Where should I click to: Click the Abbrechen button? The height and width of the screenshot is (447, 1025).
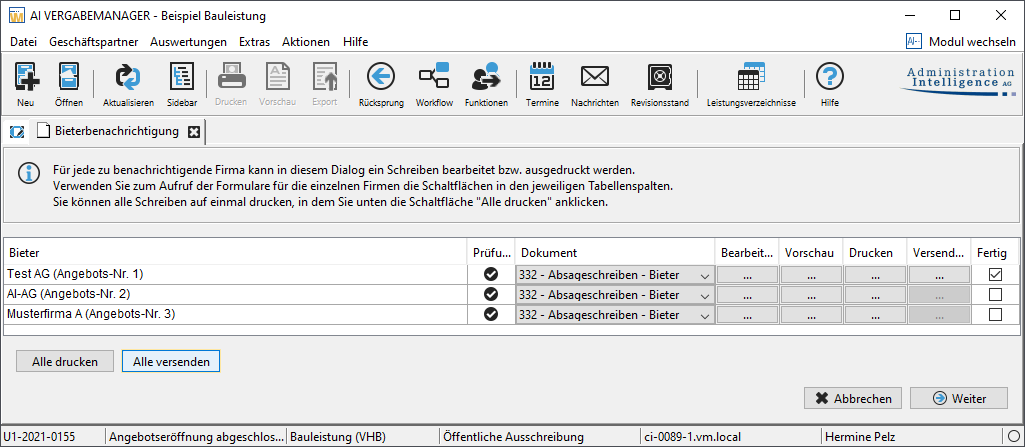click(x=853, y=399)
